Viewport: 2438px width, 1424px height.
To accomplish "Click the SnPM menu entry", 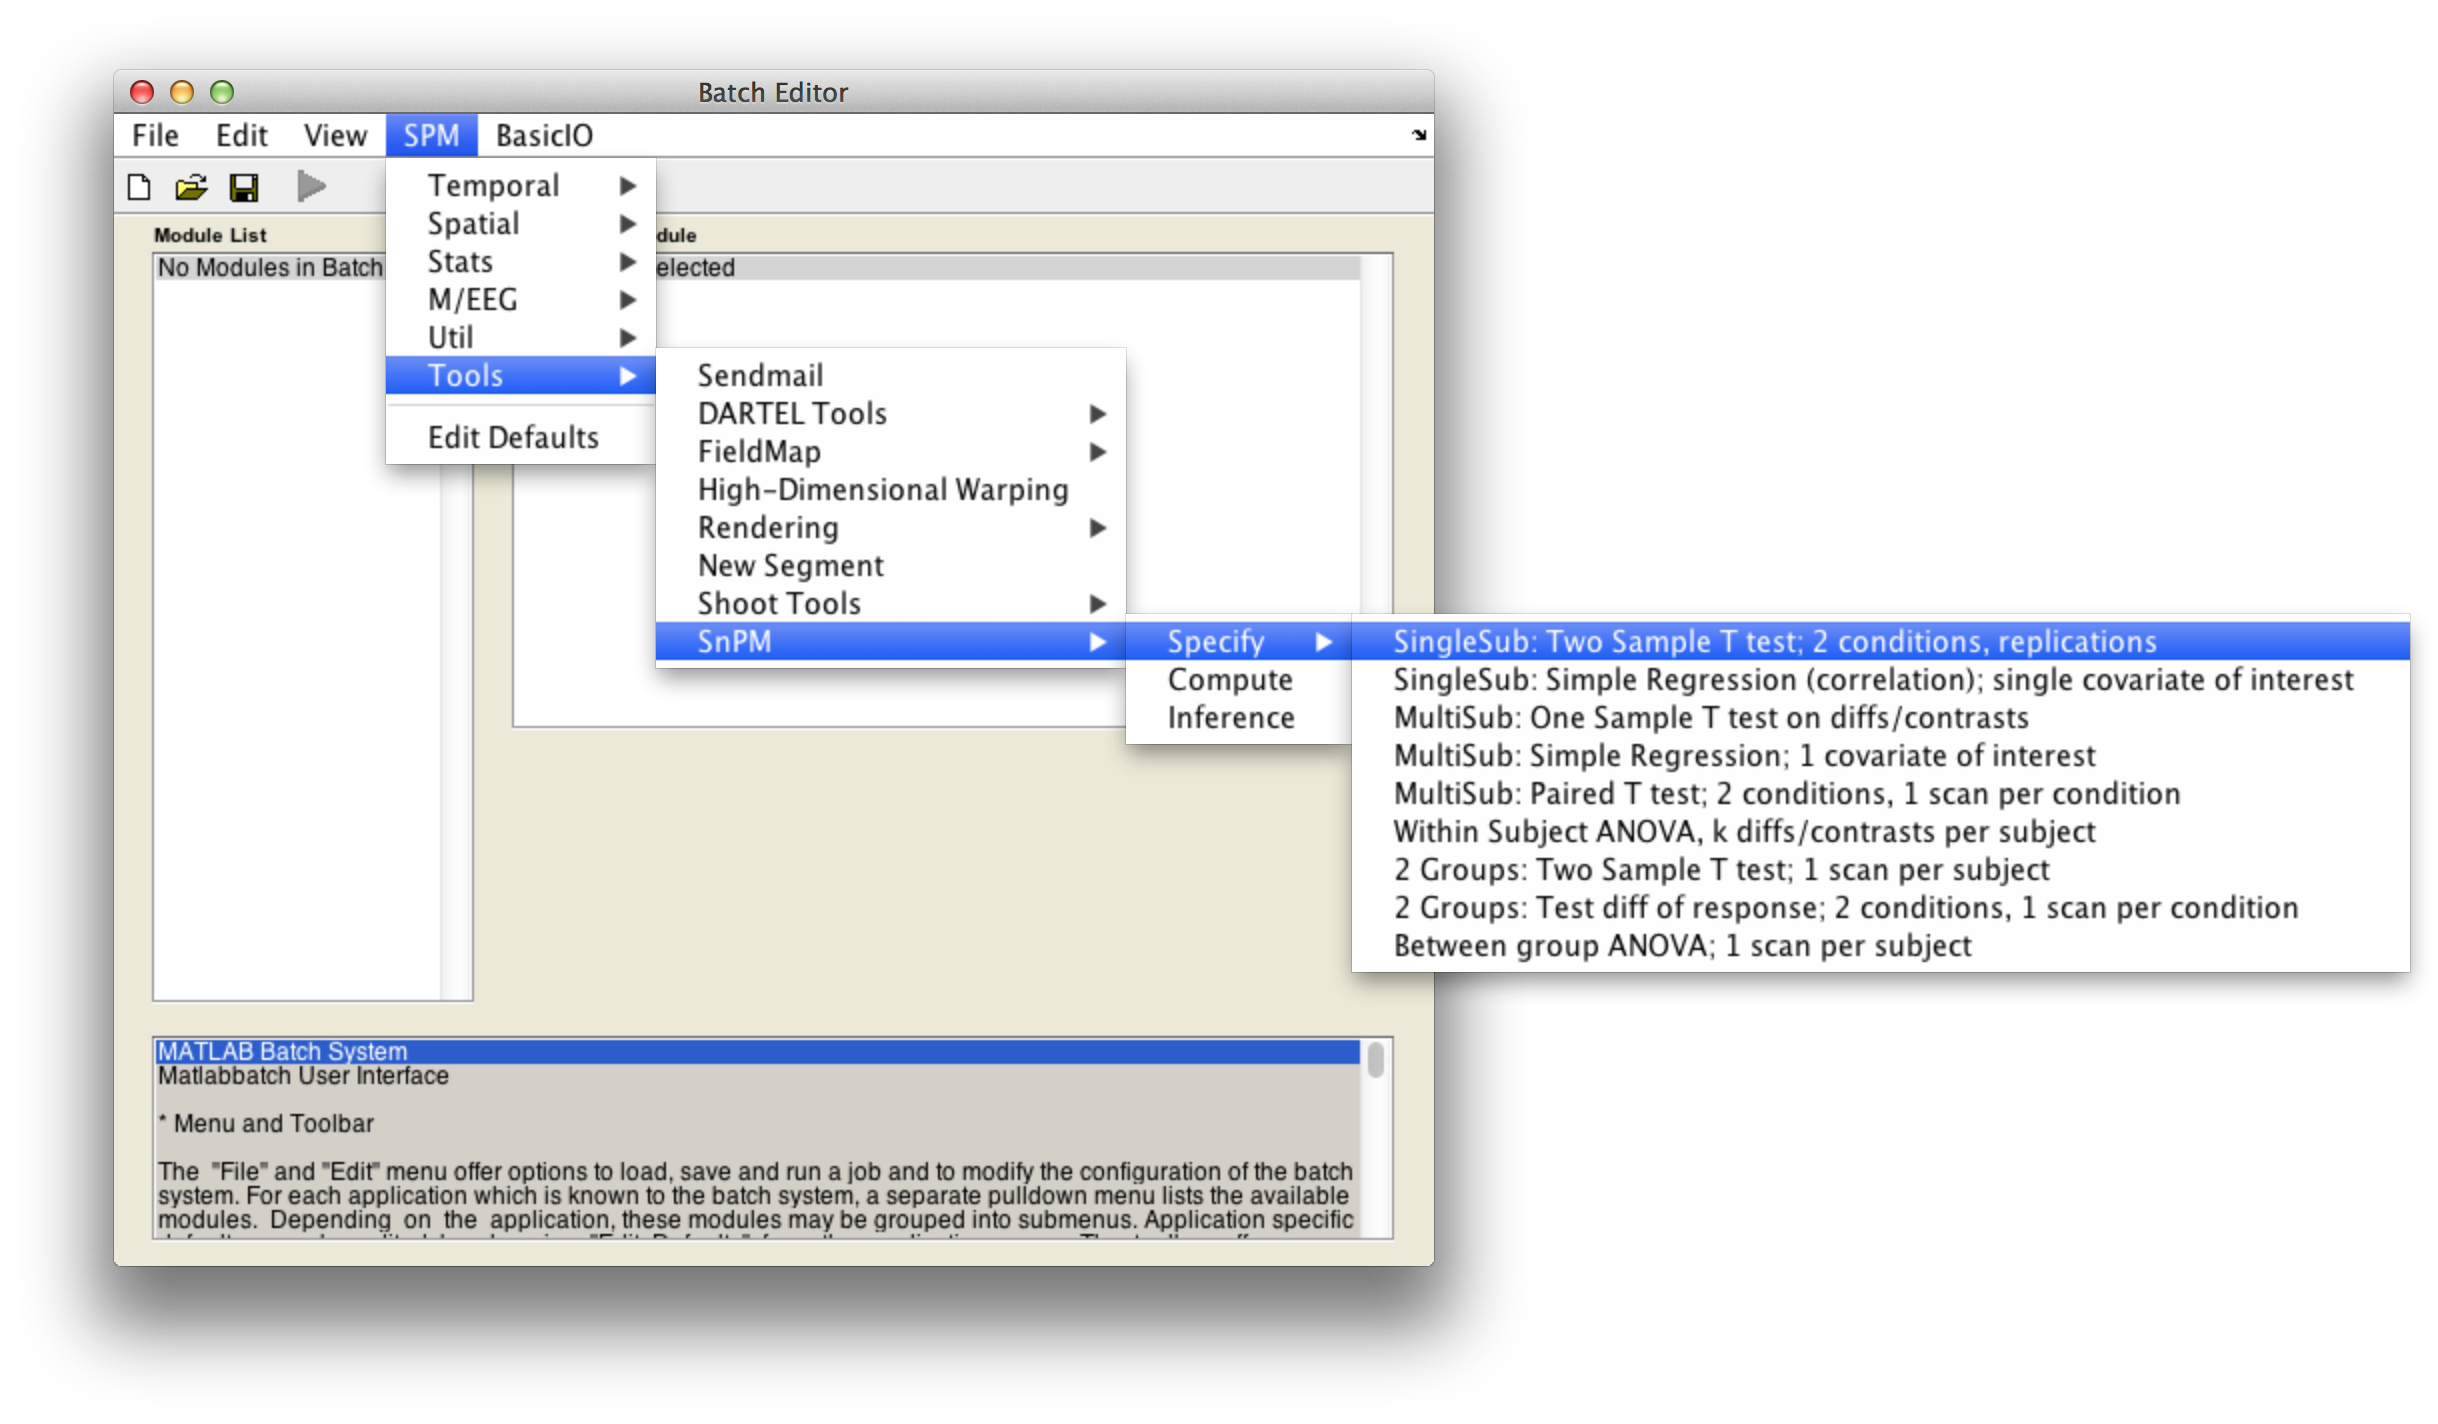I will pyautogui.click(x=890, y=642).
